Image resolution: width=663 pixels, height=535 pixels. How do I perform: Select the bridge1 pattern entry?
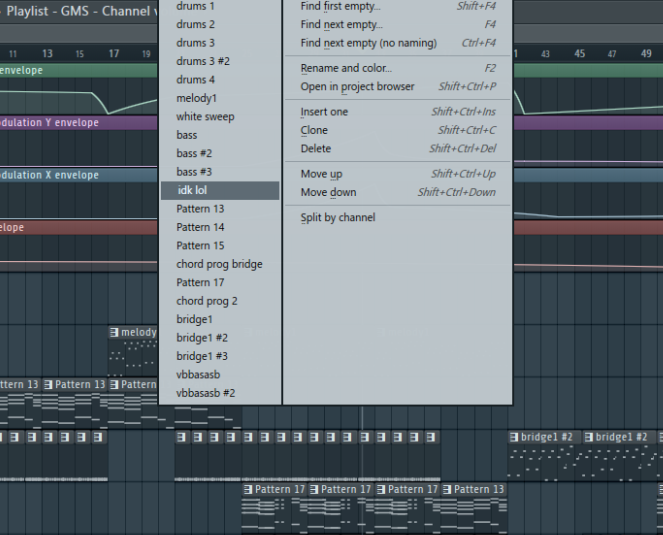point(220,319)
